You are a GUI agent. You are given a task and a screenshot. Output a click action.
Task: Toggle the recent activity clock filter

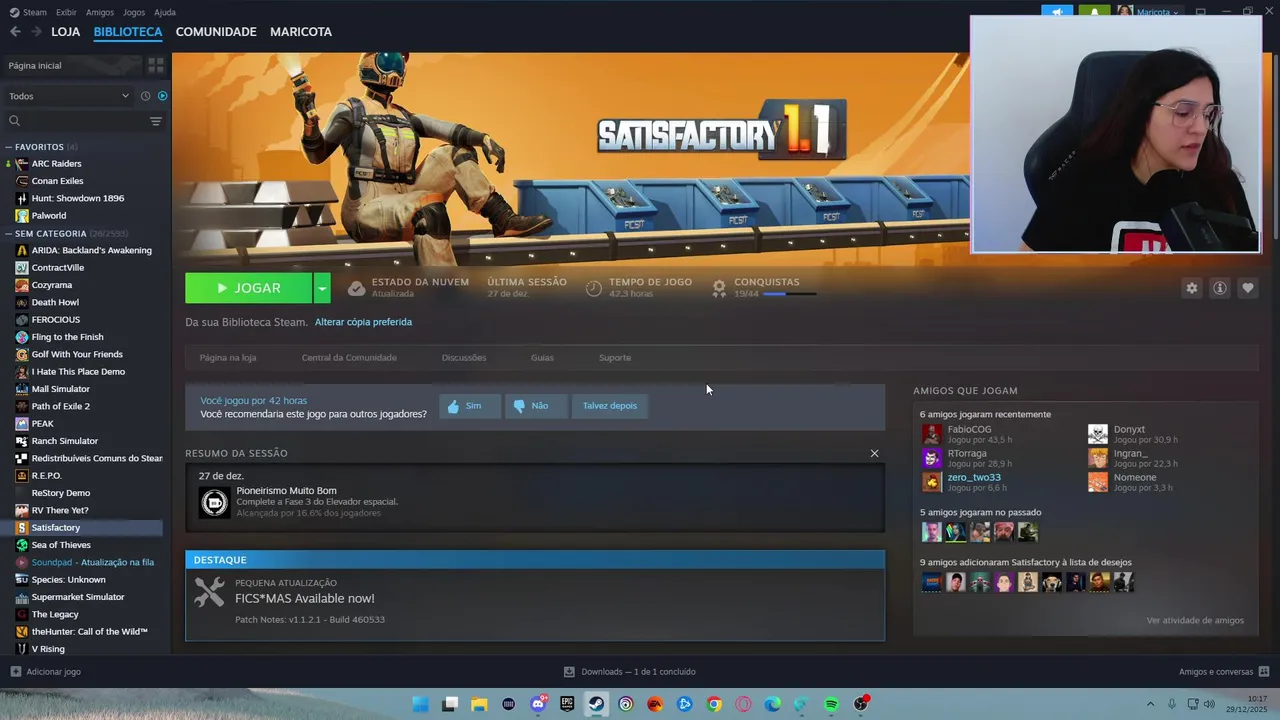[145, 96]
